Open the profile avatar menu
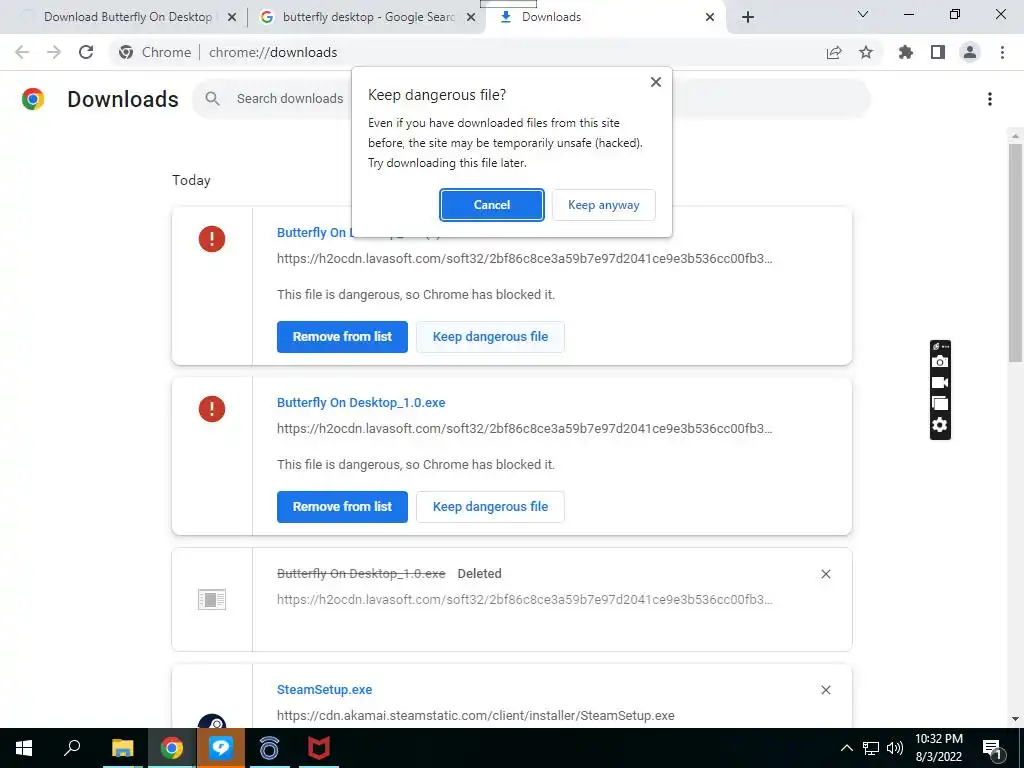1024x768 pixels. click(x=970, y=52)
